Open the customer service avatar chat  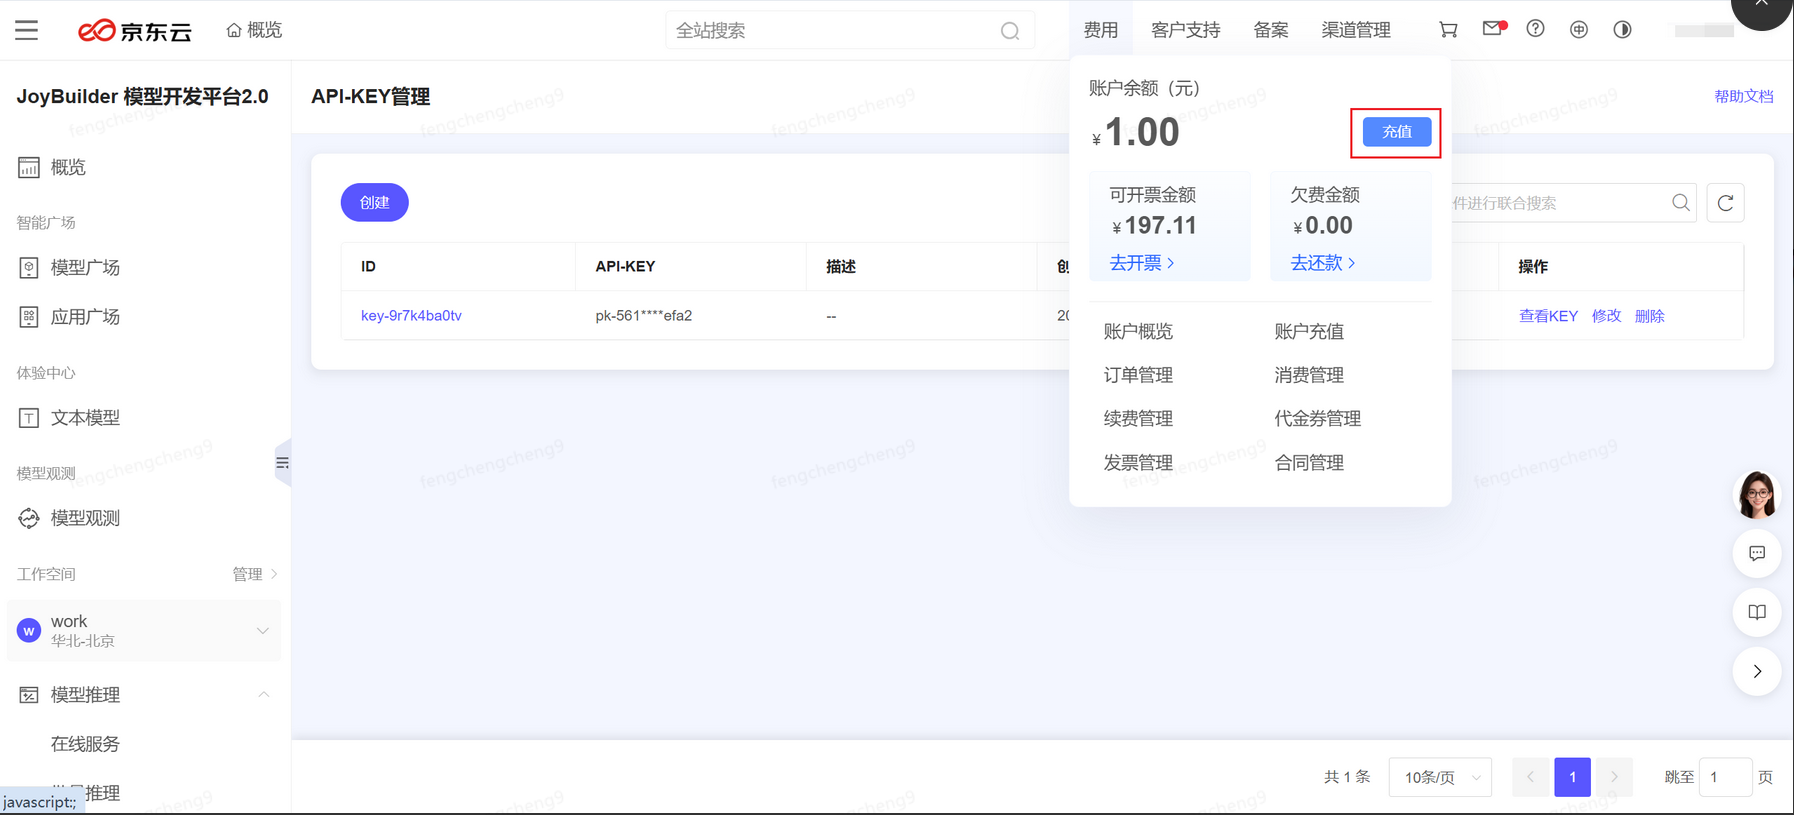click(1756, 494)
